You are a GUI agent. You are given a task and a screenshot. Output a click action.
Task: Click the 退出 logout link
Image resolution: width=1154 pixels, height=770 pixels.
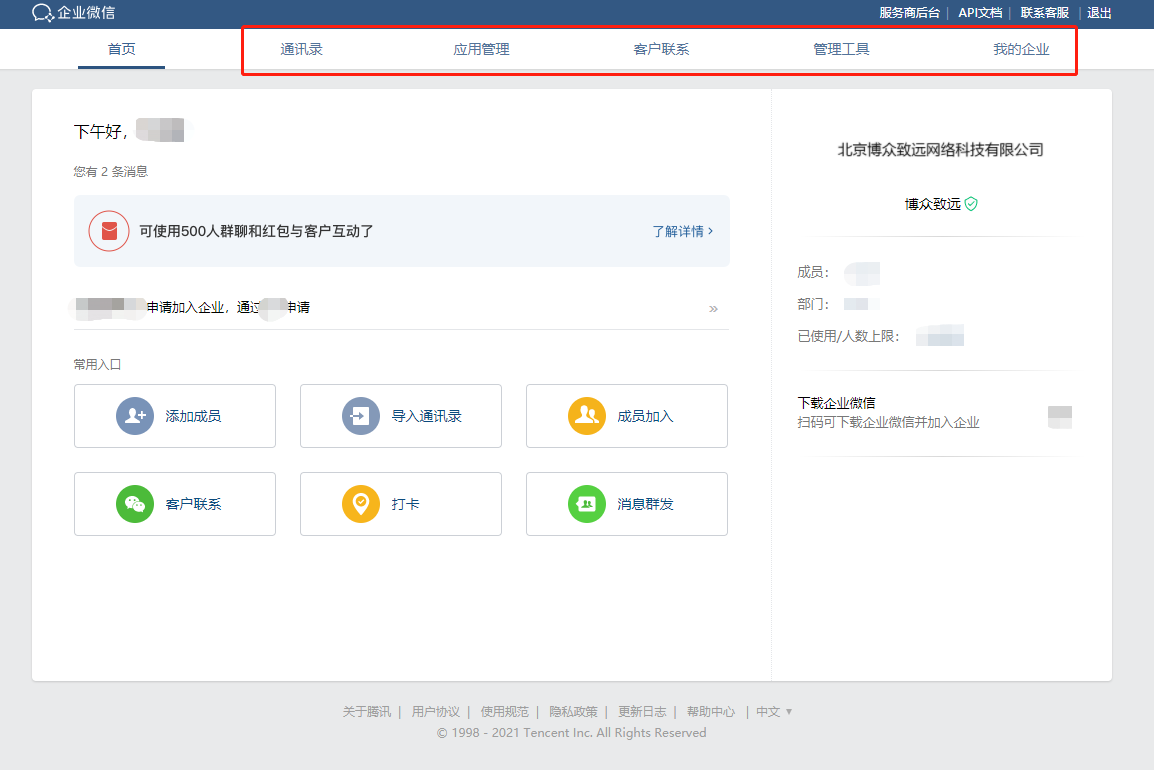tap(1099, 13)
